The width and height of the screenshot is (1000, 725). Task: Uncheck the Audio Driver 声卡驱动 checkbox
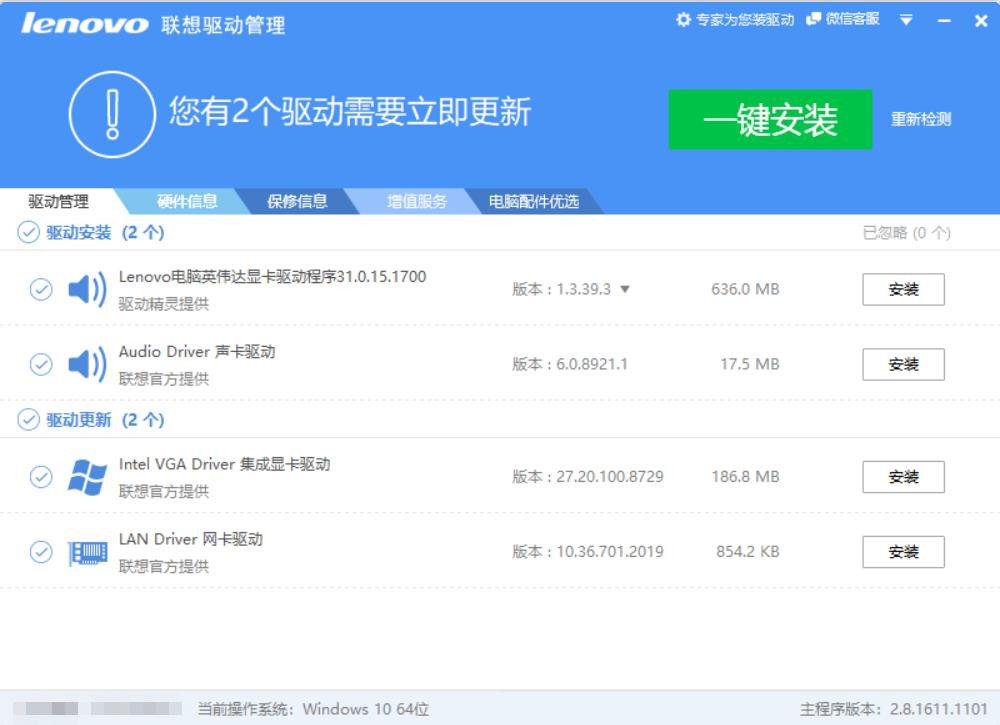point(41,365)
